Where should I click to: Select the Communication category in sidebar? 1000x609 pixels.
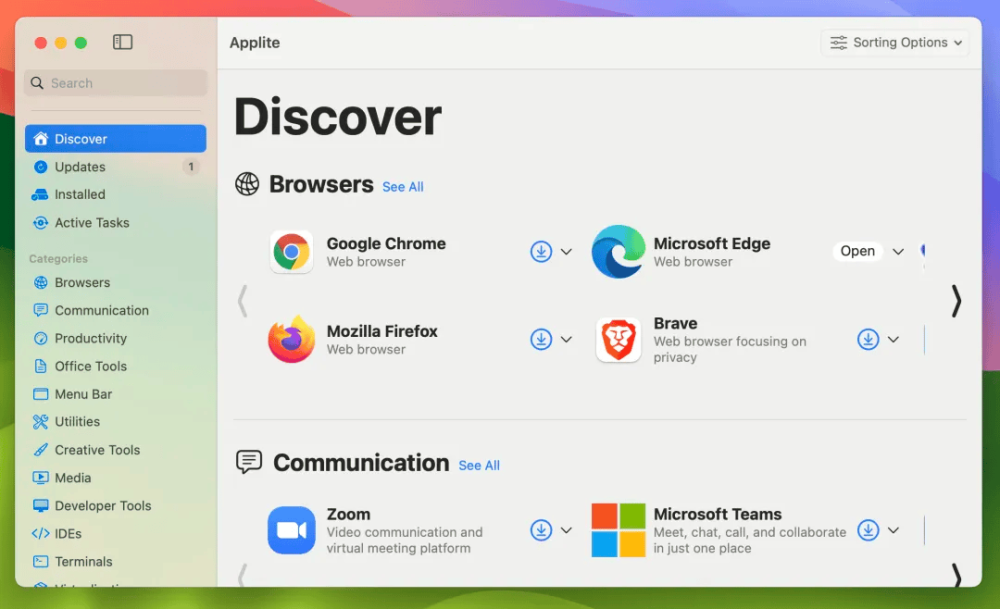tap(115, 311)
